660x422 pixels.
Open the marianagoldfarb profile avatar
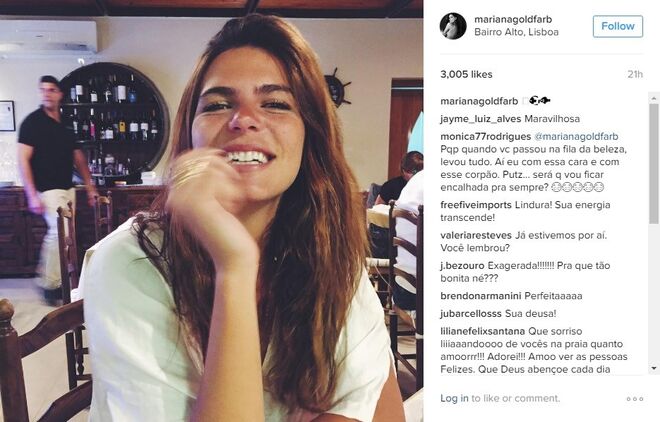[453, 26]
